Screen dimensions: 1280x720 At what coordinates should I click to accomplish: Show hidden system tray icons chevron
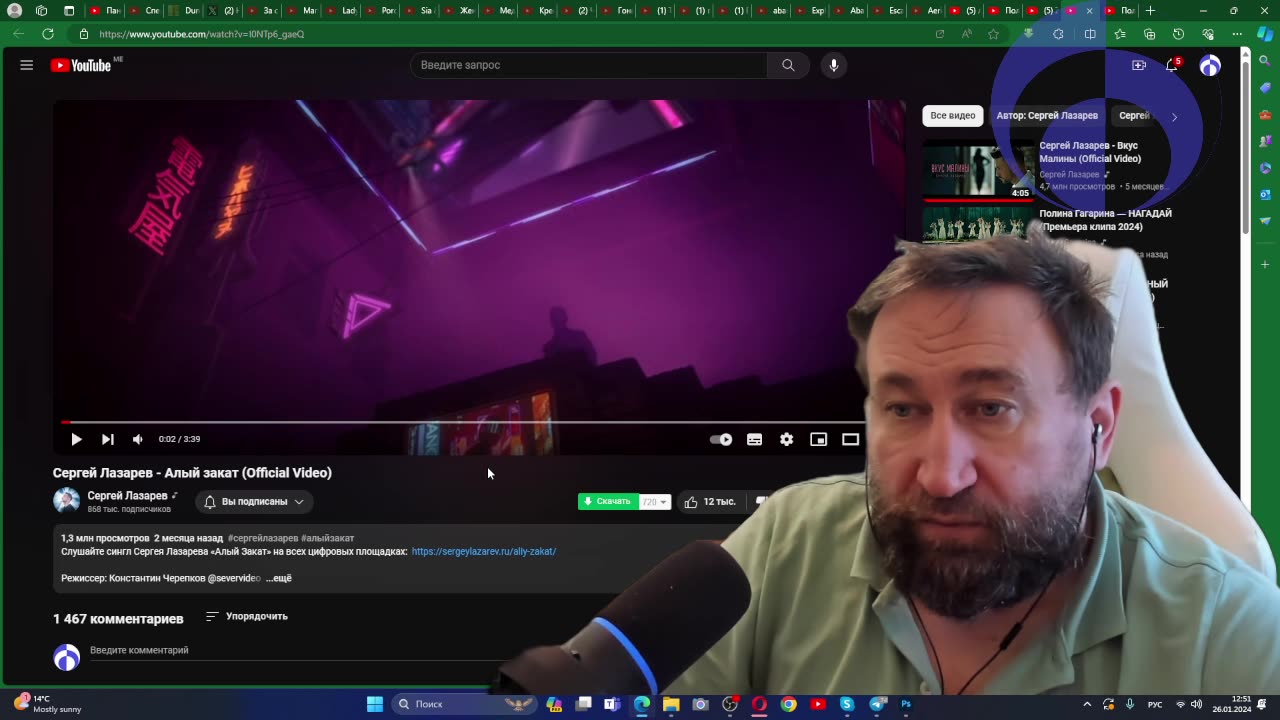click(1087, 704)
